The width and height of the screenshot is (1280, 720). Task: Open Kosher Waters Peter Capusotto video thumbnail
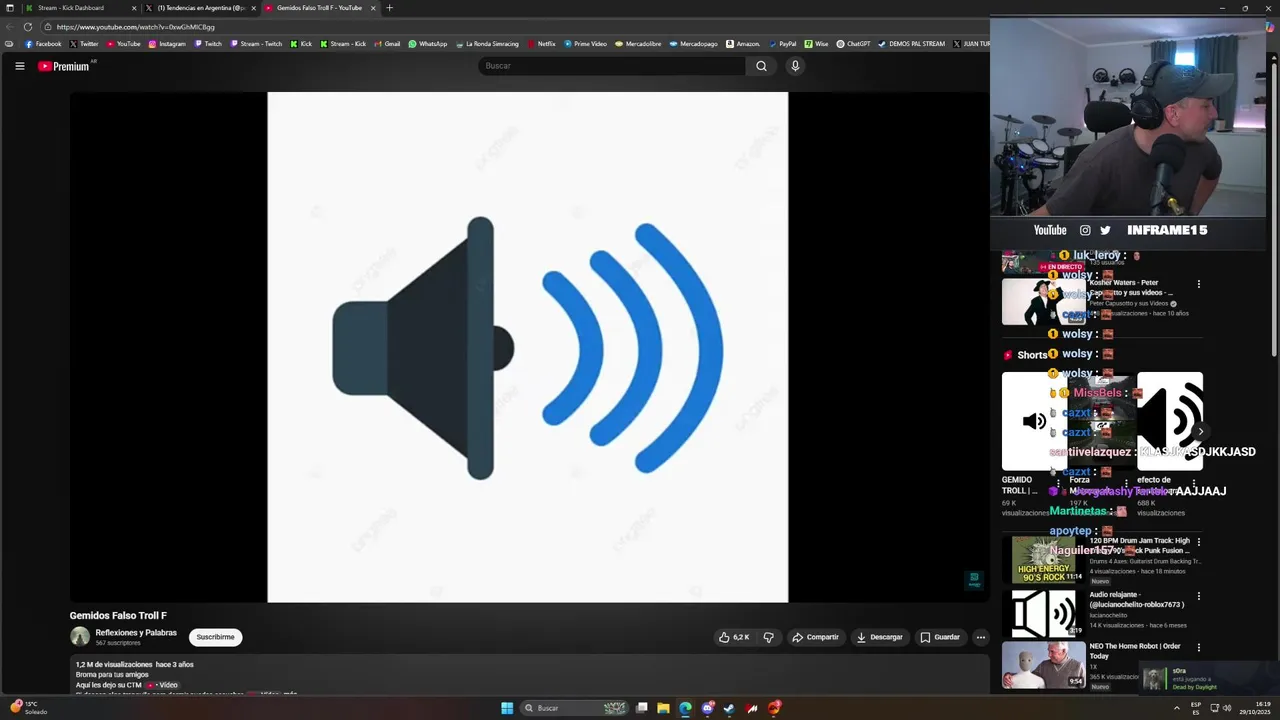pos(1043,301)
